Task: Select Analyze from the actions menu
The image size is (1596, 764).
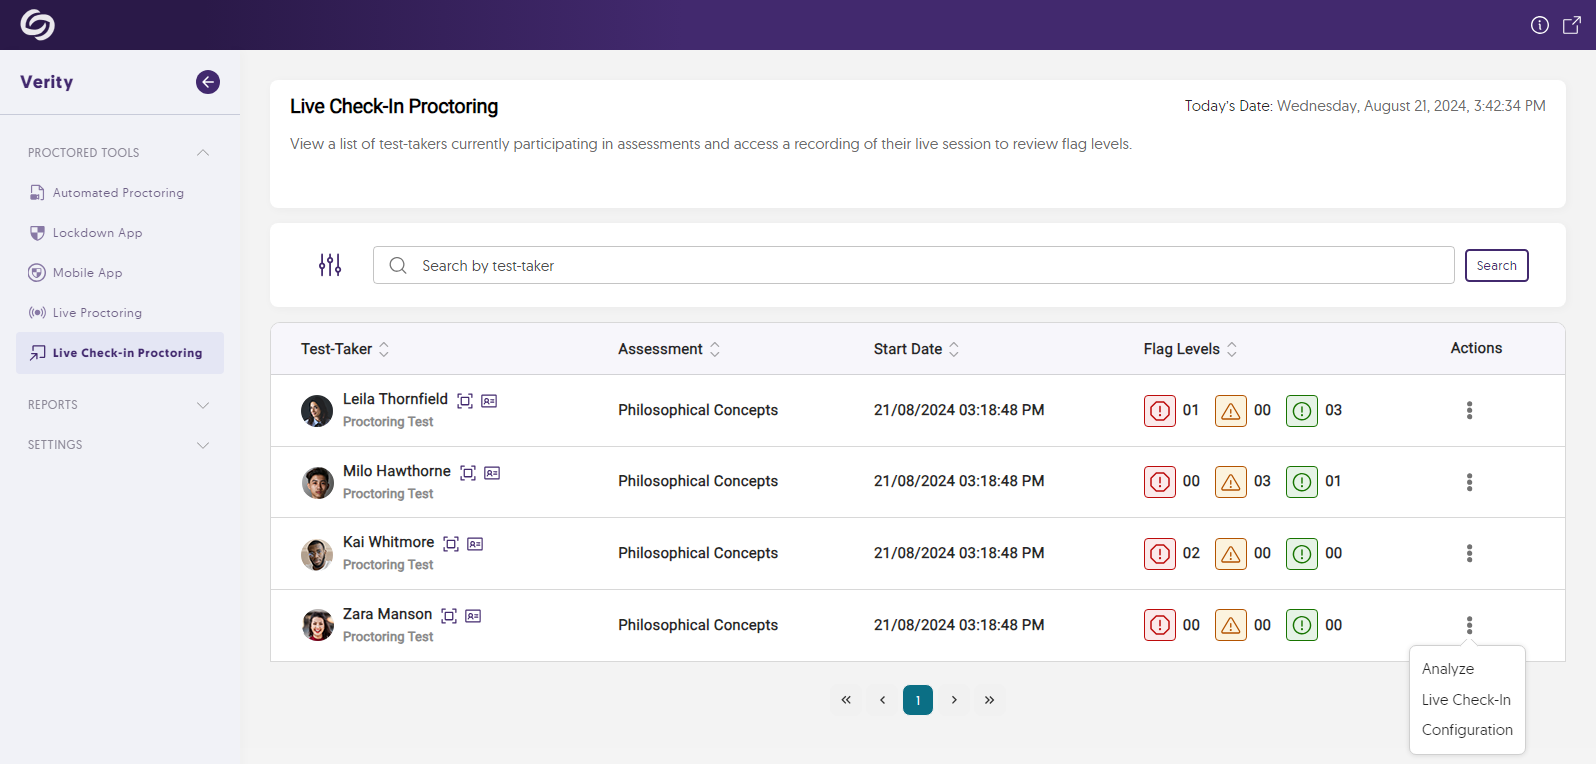Action: click(1448, 669)
